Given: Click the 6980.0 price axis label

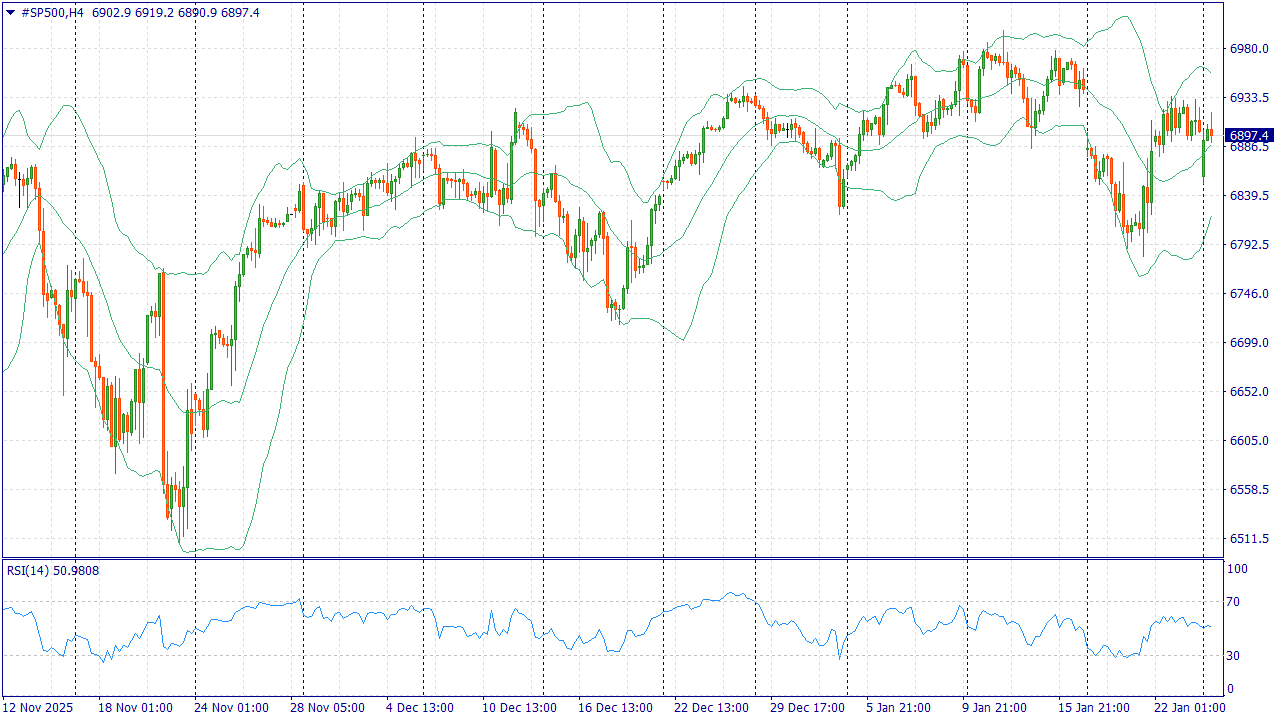Looking at the screenshot, I should coord(1249,49).
